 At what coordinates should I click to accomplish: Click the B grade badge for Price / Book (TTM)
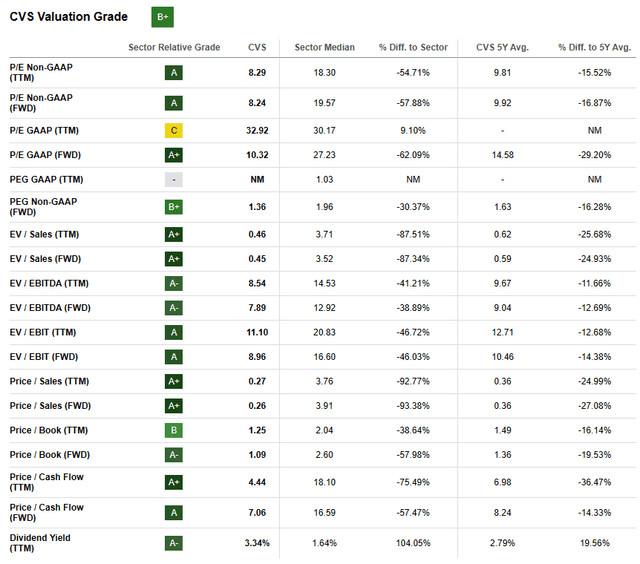click(x=174, y=431)
